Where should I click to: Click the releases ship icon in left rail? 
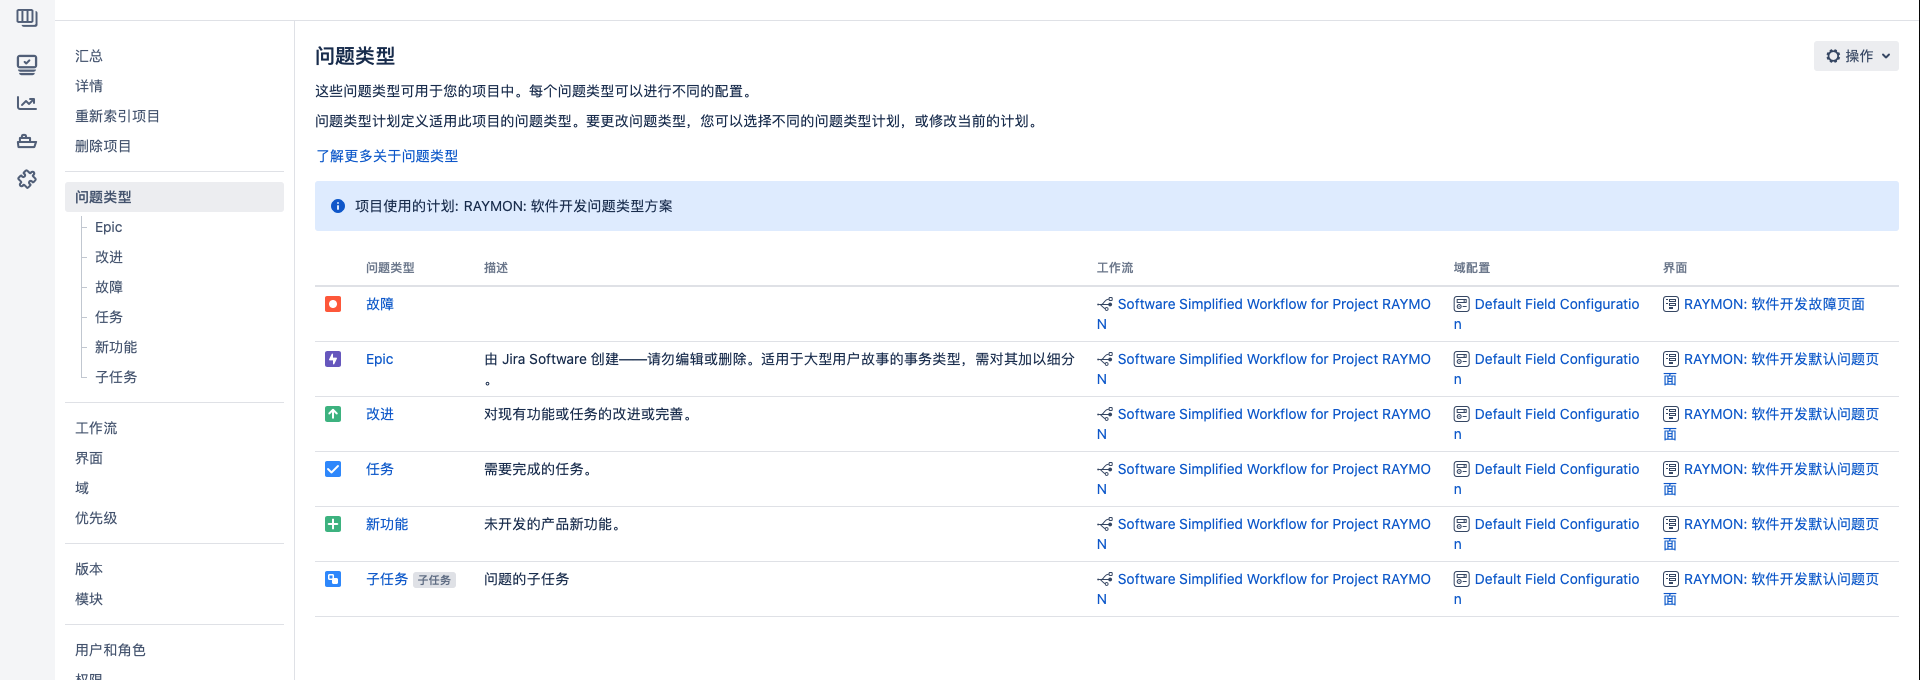coord(27,141)
